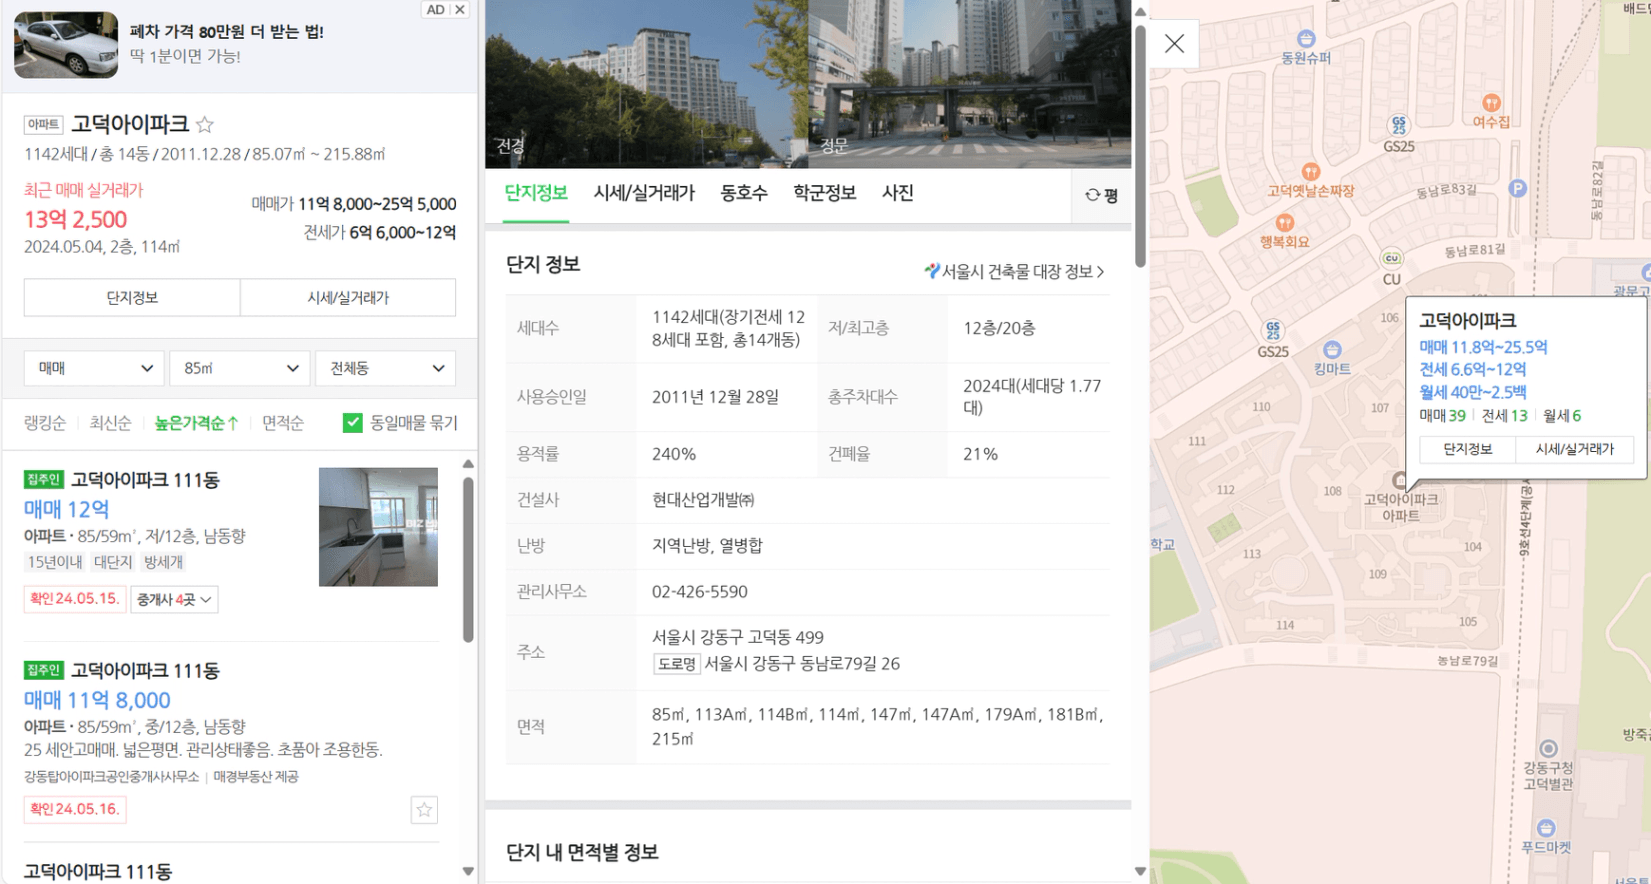Click the parking P icon on map
Image resolution: width=1651 pixels, height=884 pixels.
click(x=1517, y=188)
